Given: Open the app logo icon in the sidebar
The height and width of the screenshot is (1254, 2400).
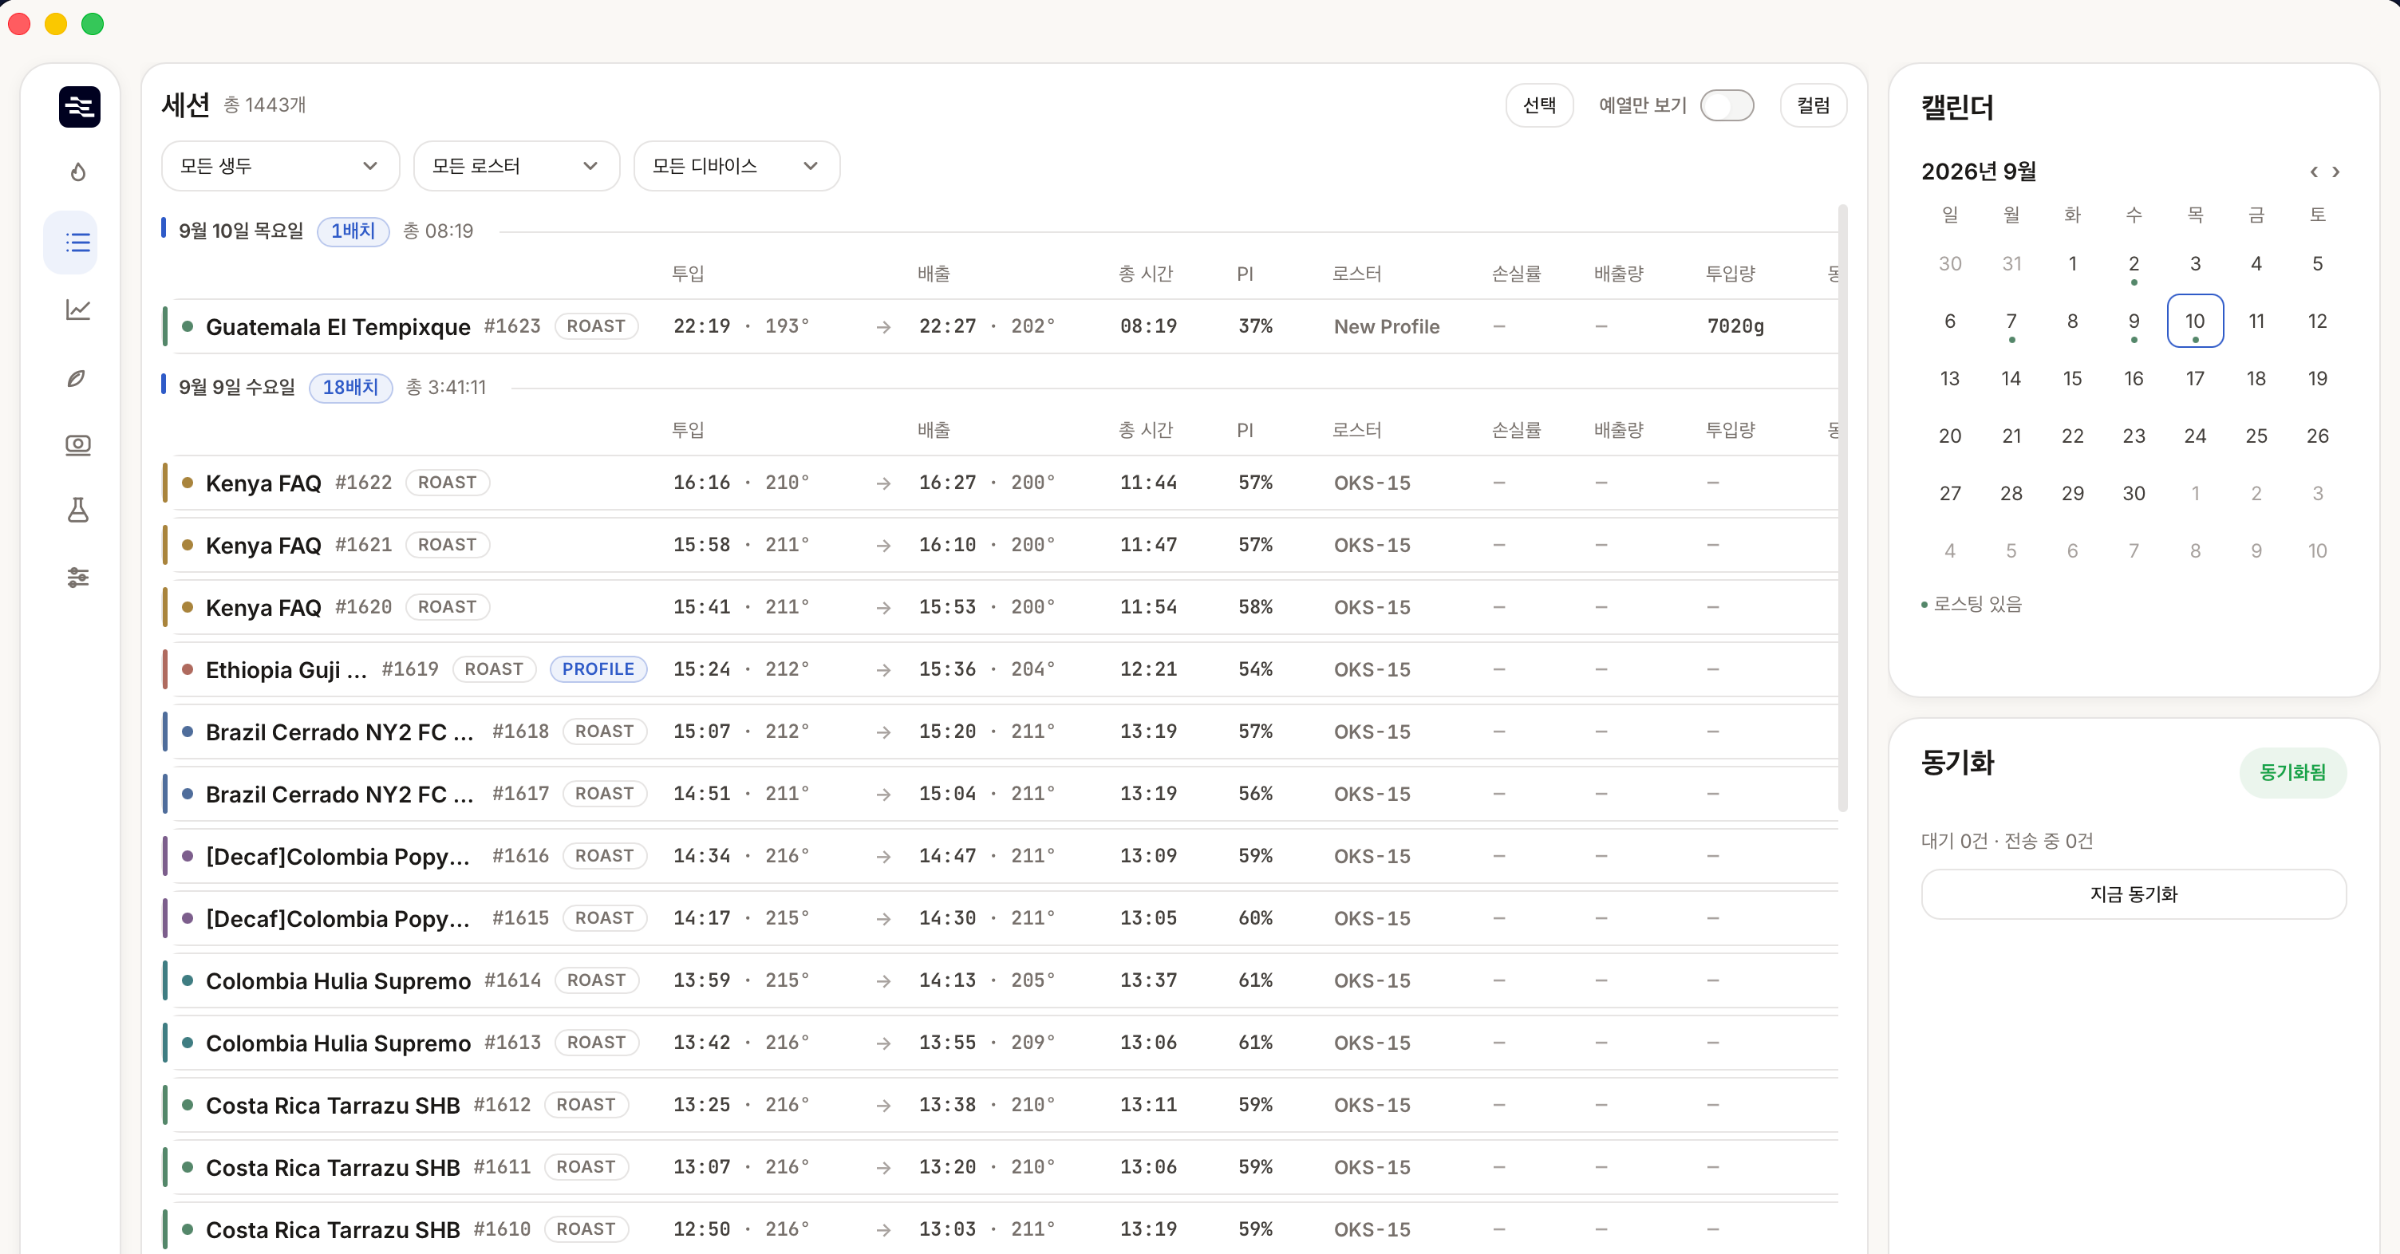Looking at the screenshot, I should coord(79,106).
